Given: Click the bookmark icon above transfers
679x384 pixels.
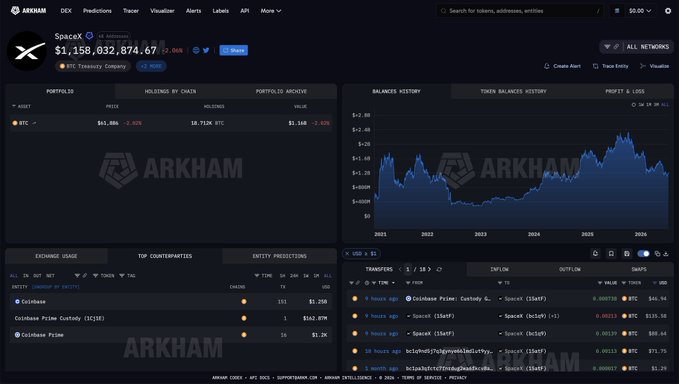Looking at the screenshot, I should pyautogui.click(x=611, y=253).
